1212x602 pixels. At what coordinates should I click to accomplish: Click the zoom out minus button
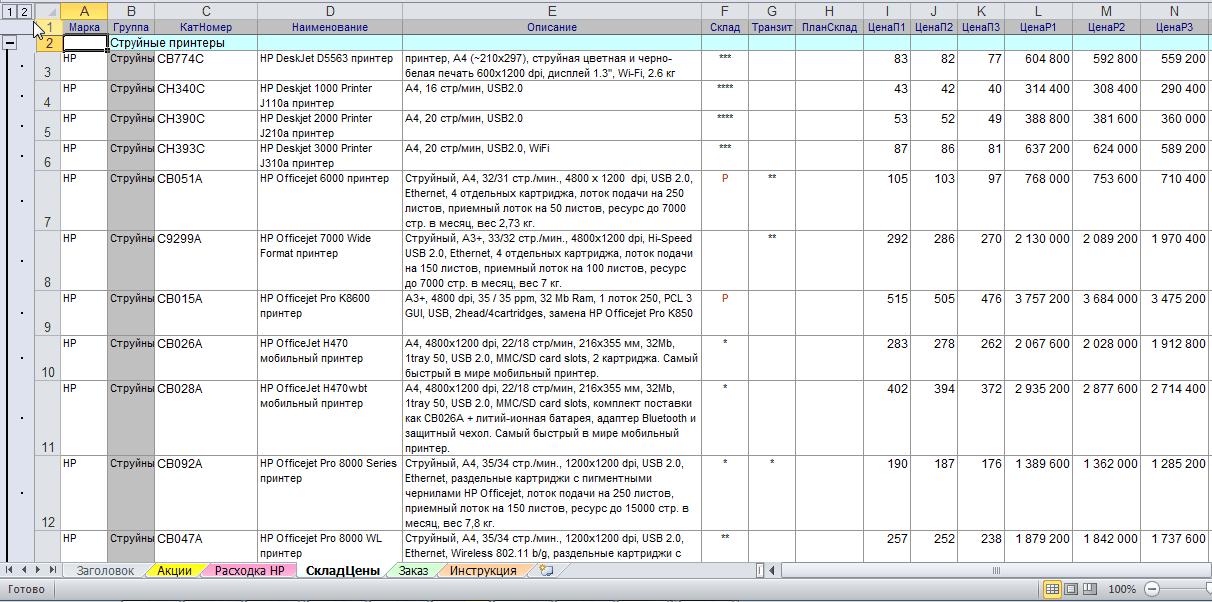pyautogui.click(x=1152, y=590)
